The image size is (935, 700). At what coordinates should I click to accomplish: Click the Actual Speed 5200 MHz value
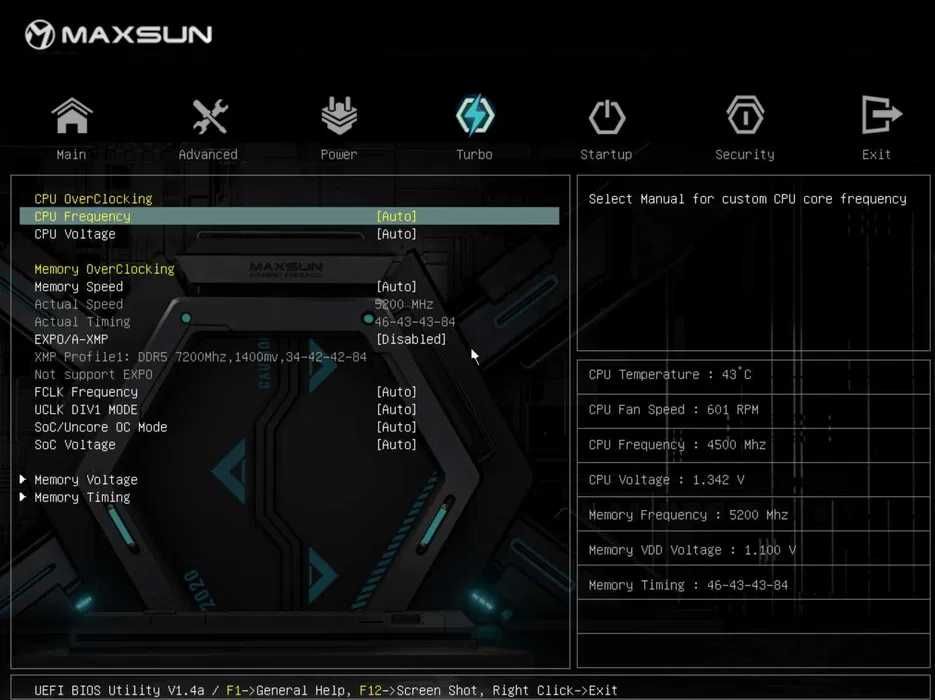coord(404,304)
